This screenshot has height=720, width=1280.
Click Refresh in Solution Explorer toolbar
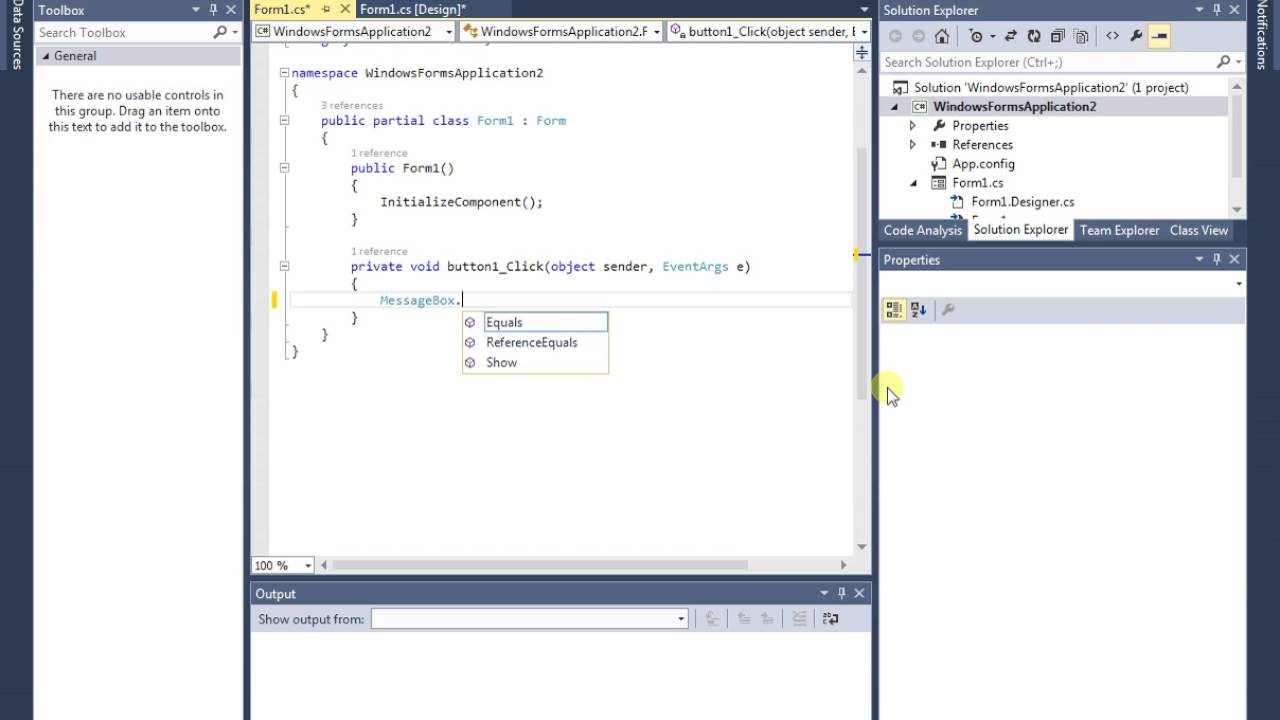pos(1033,36)
